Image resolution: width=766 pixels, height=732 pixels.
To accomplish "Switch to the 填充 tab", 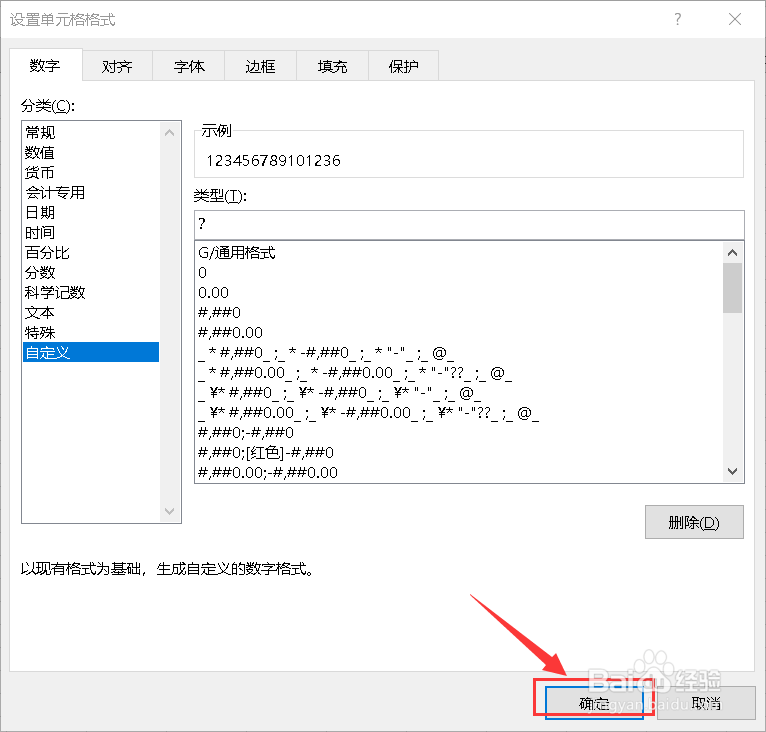I will point(332,66).
